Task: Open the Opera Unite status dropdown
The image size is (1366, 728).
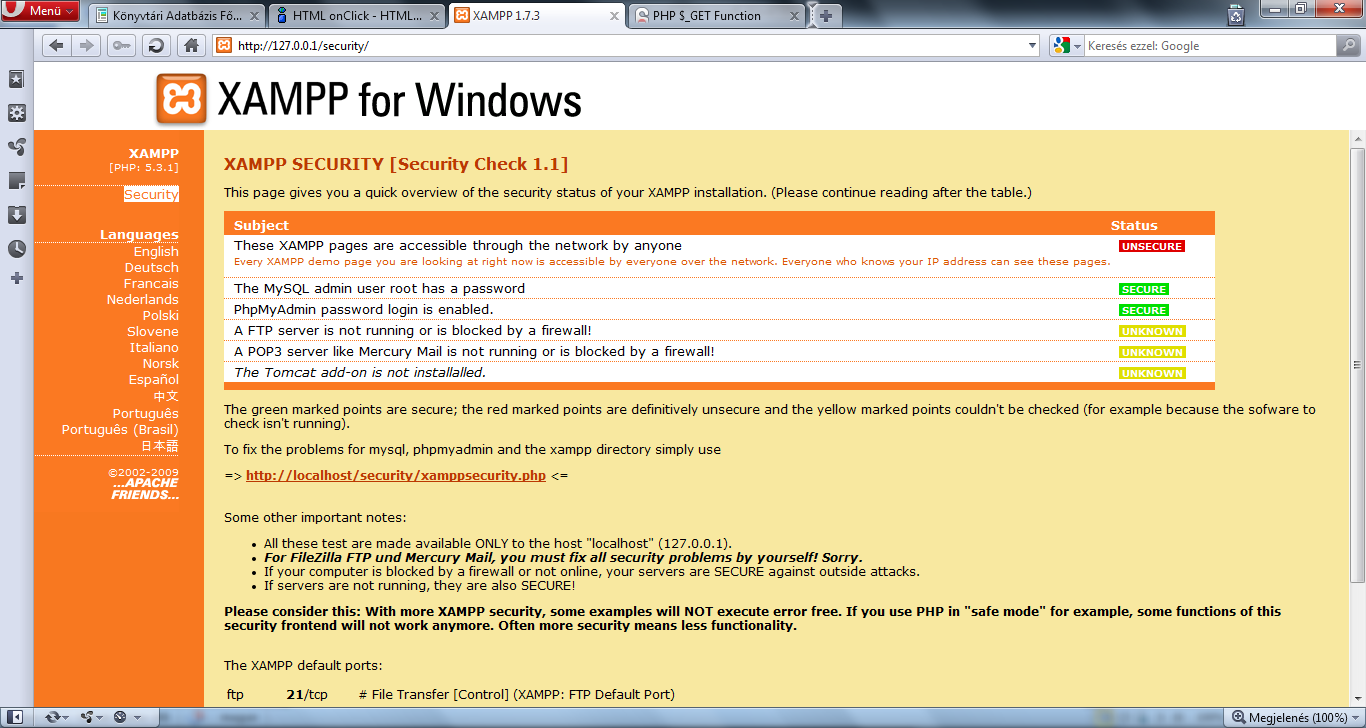Action: pos(92,717)
